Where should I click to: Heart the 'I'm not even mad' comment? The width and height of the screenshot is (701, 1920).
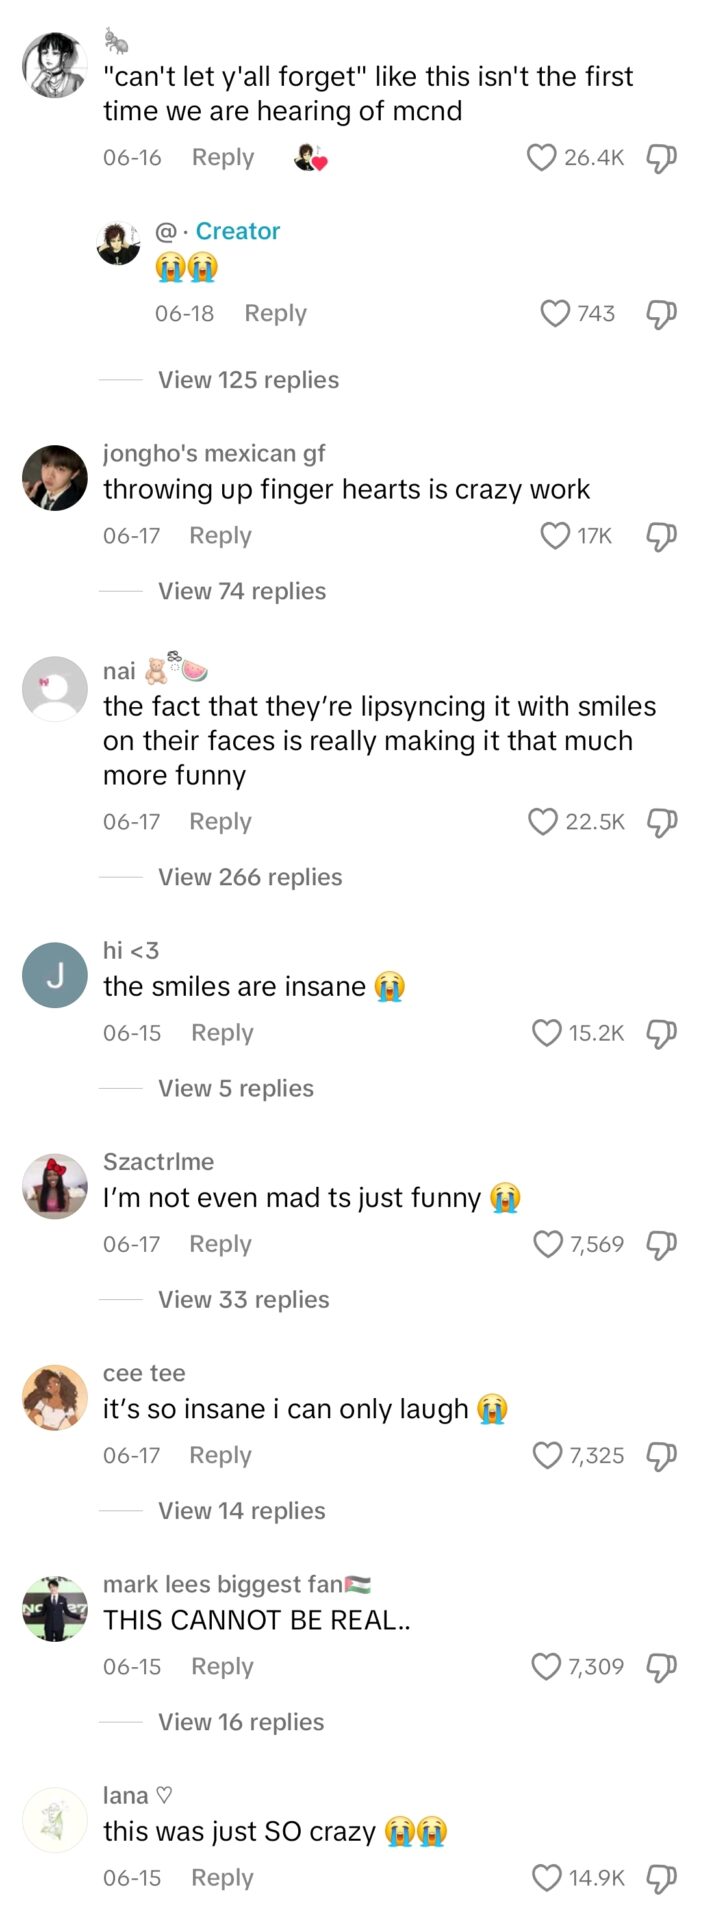point(548,1244)
